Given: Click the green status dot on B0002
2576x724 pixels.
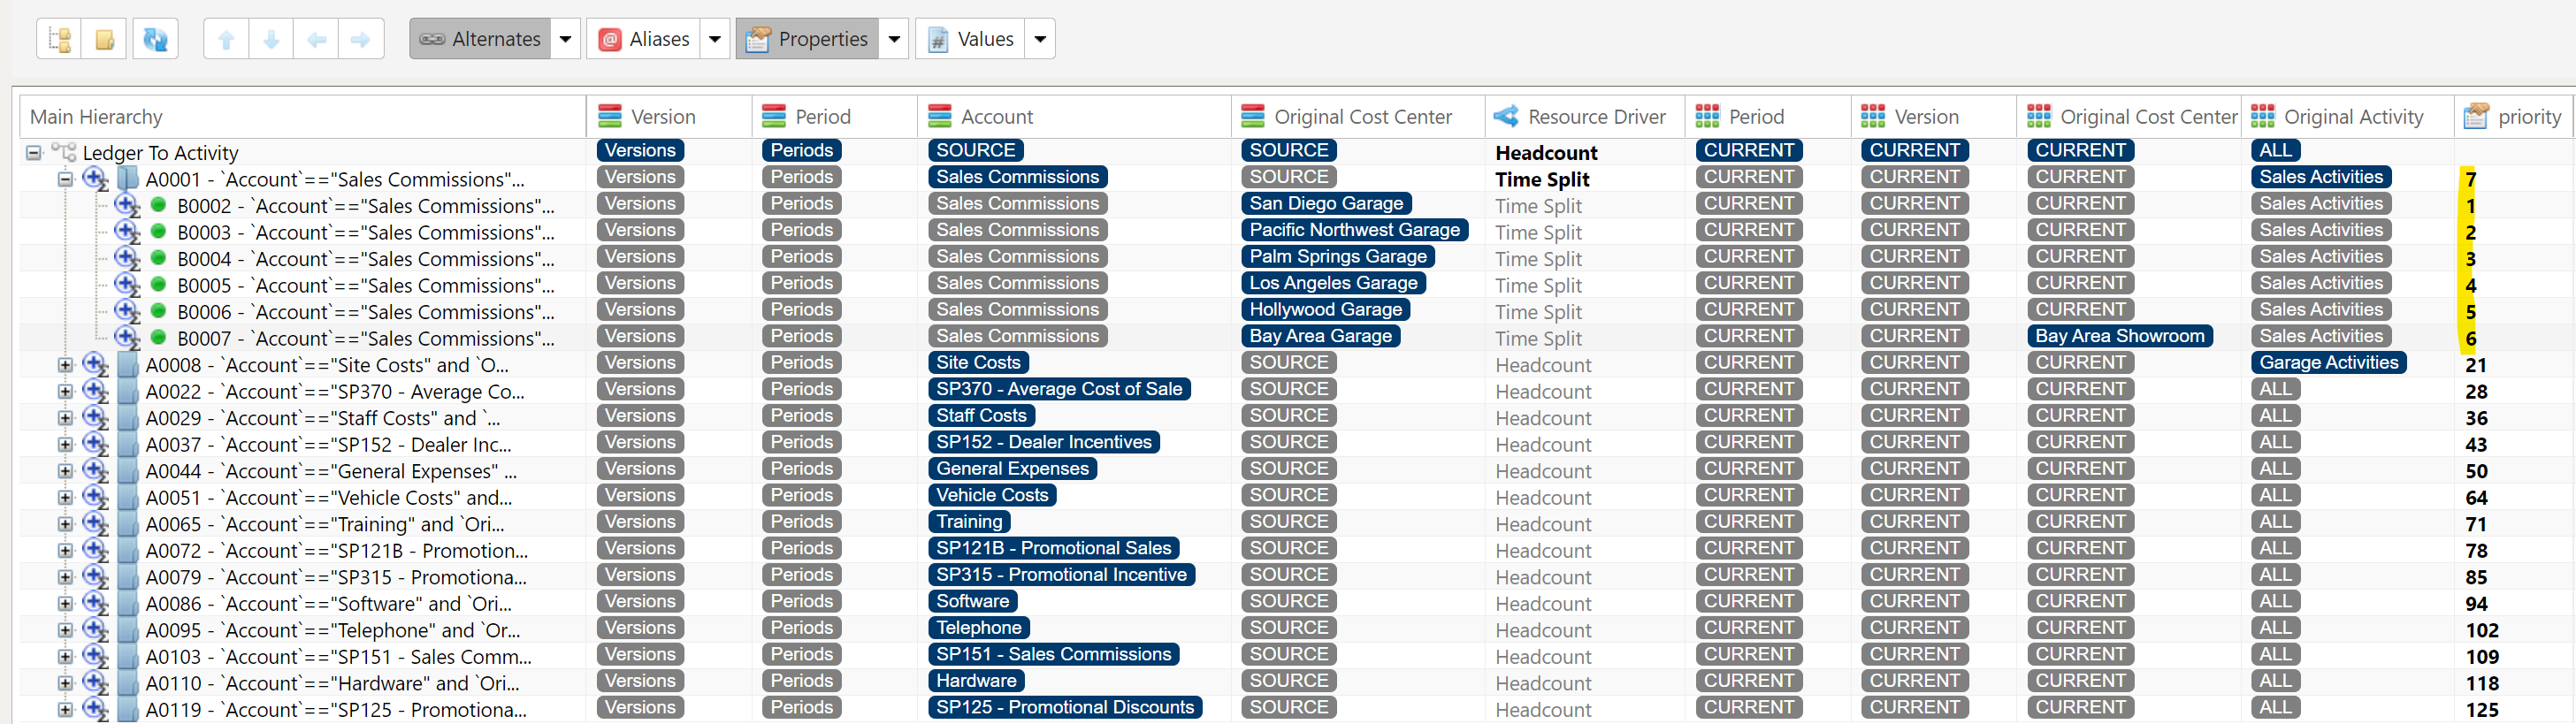Looking at the screenshot, I should pyautogui.click(x=158, y=205).
